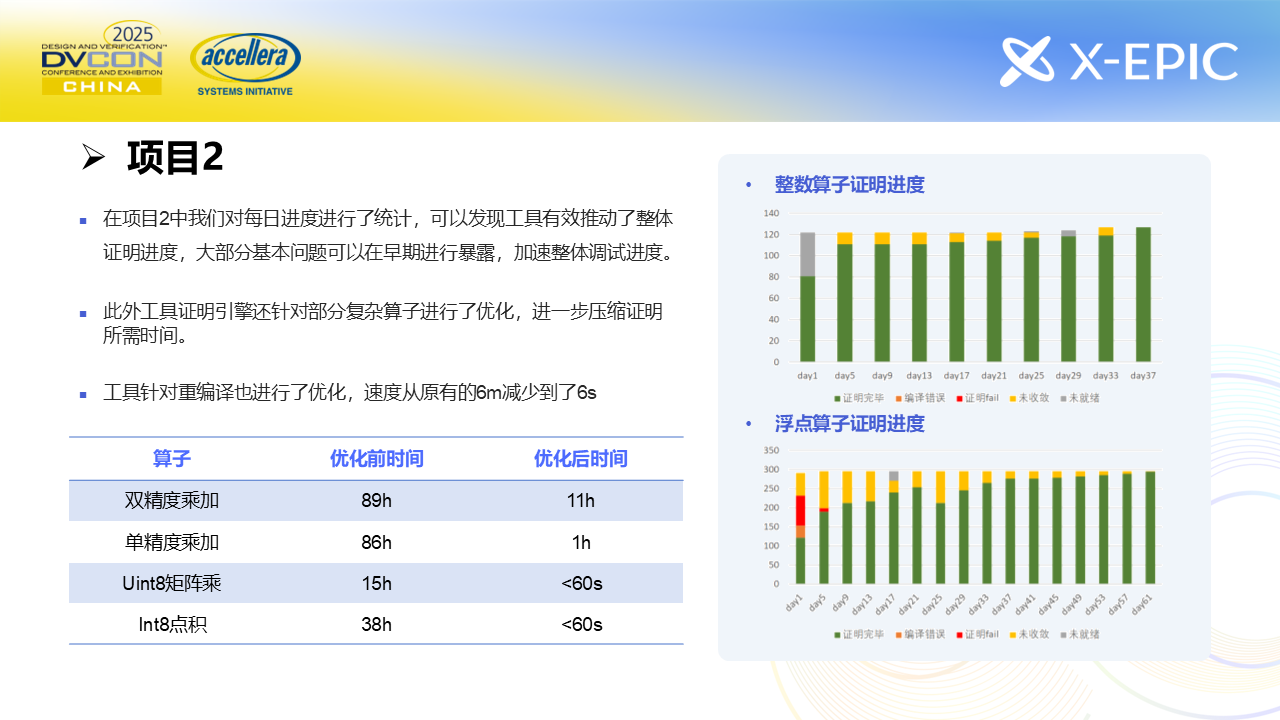Click the 38h cell in Int8点积 row
This screenshot has width=1280, height=720.
coord(377,625)
